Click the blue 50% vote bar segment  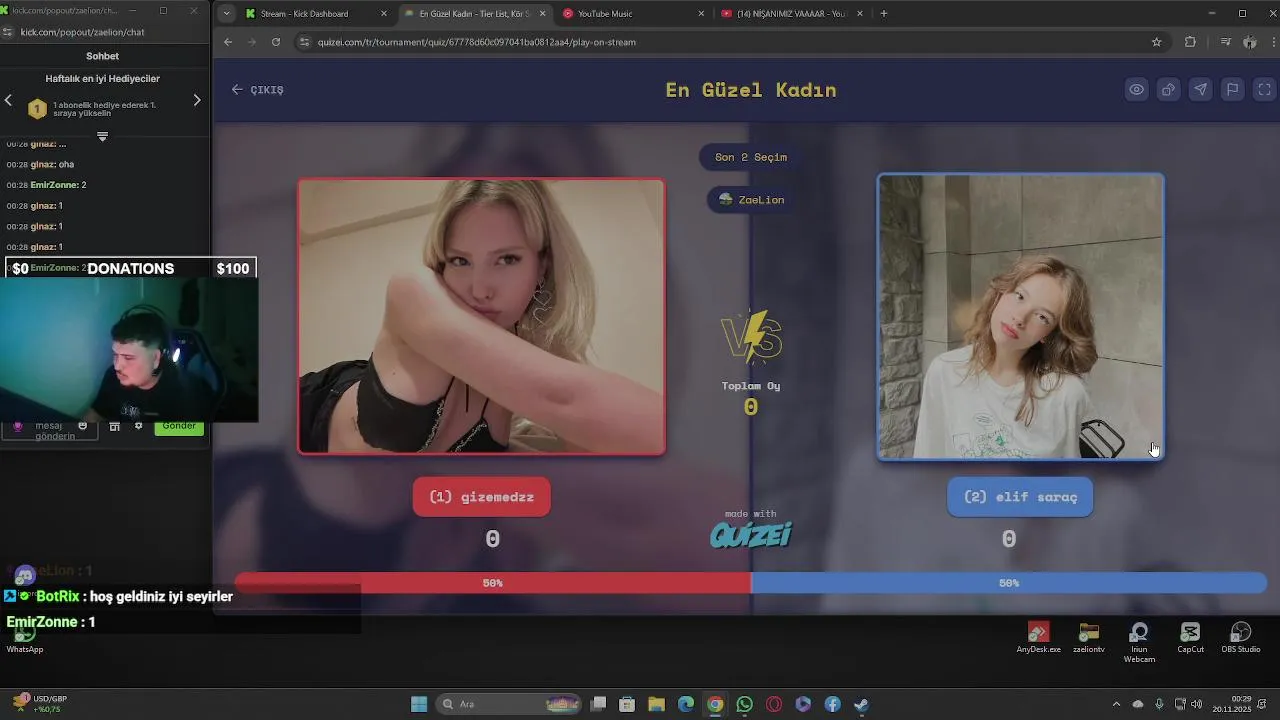point(1009,583)
